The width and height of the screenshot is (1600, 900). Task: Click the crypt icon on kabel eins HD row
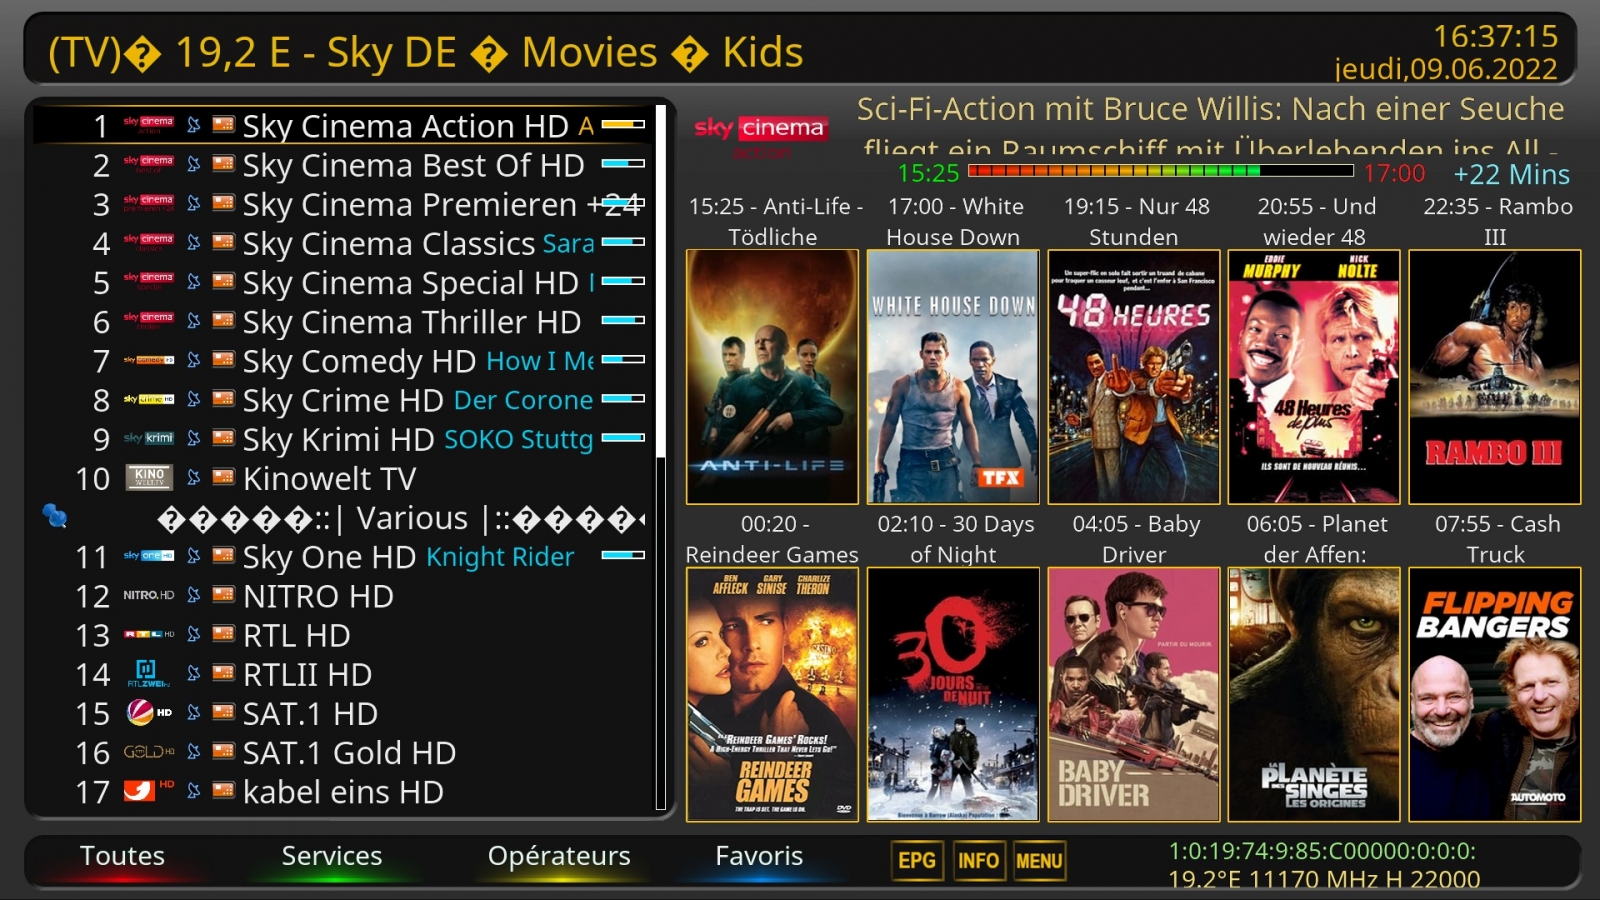(x=224, y=791)
